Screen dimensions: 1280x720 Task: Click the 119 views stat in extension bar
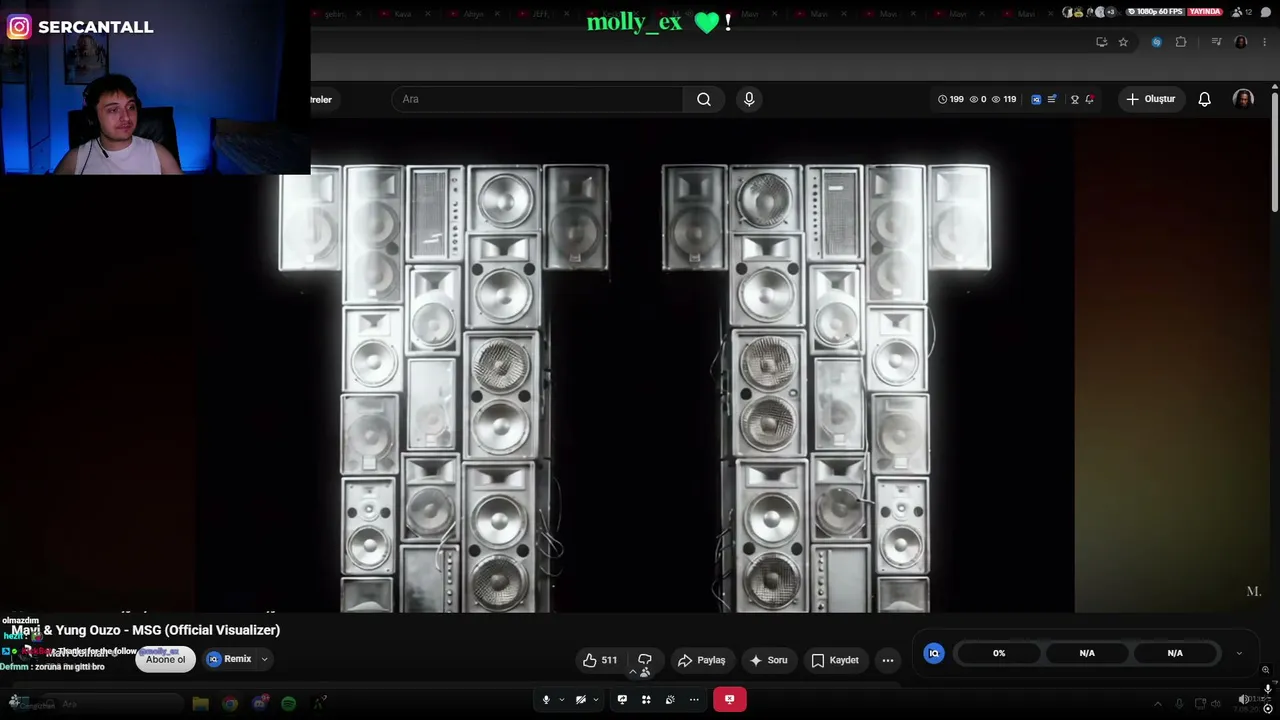coord(1003,99)
